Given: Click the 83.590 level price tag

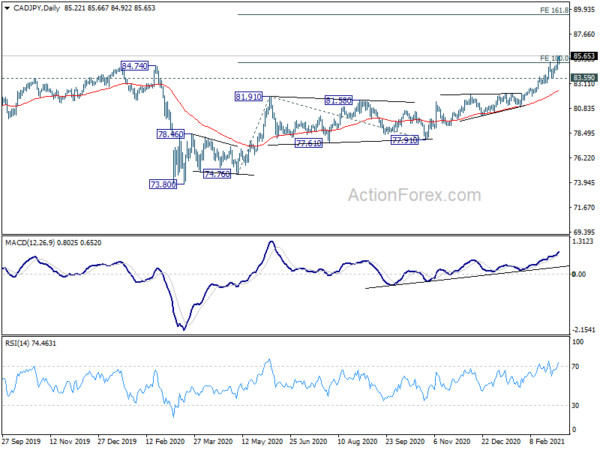Looking at the screenshot, I should (584, 78).
